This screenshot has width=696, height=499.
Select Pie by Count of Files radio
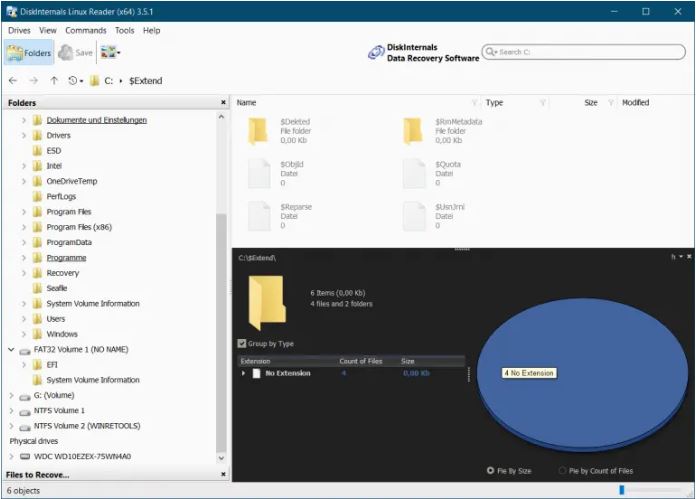coord(562,470)
